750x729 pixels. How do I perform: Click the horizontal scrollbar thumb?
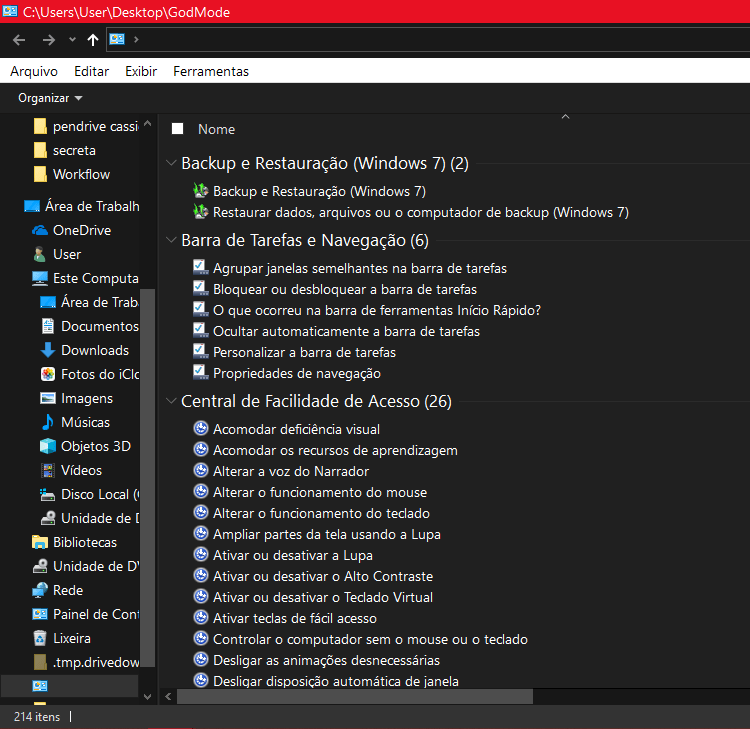[x=355, y=696]
